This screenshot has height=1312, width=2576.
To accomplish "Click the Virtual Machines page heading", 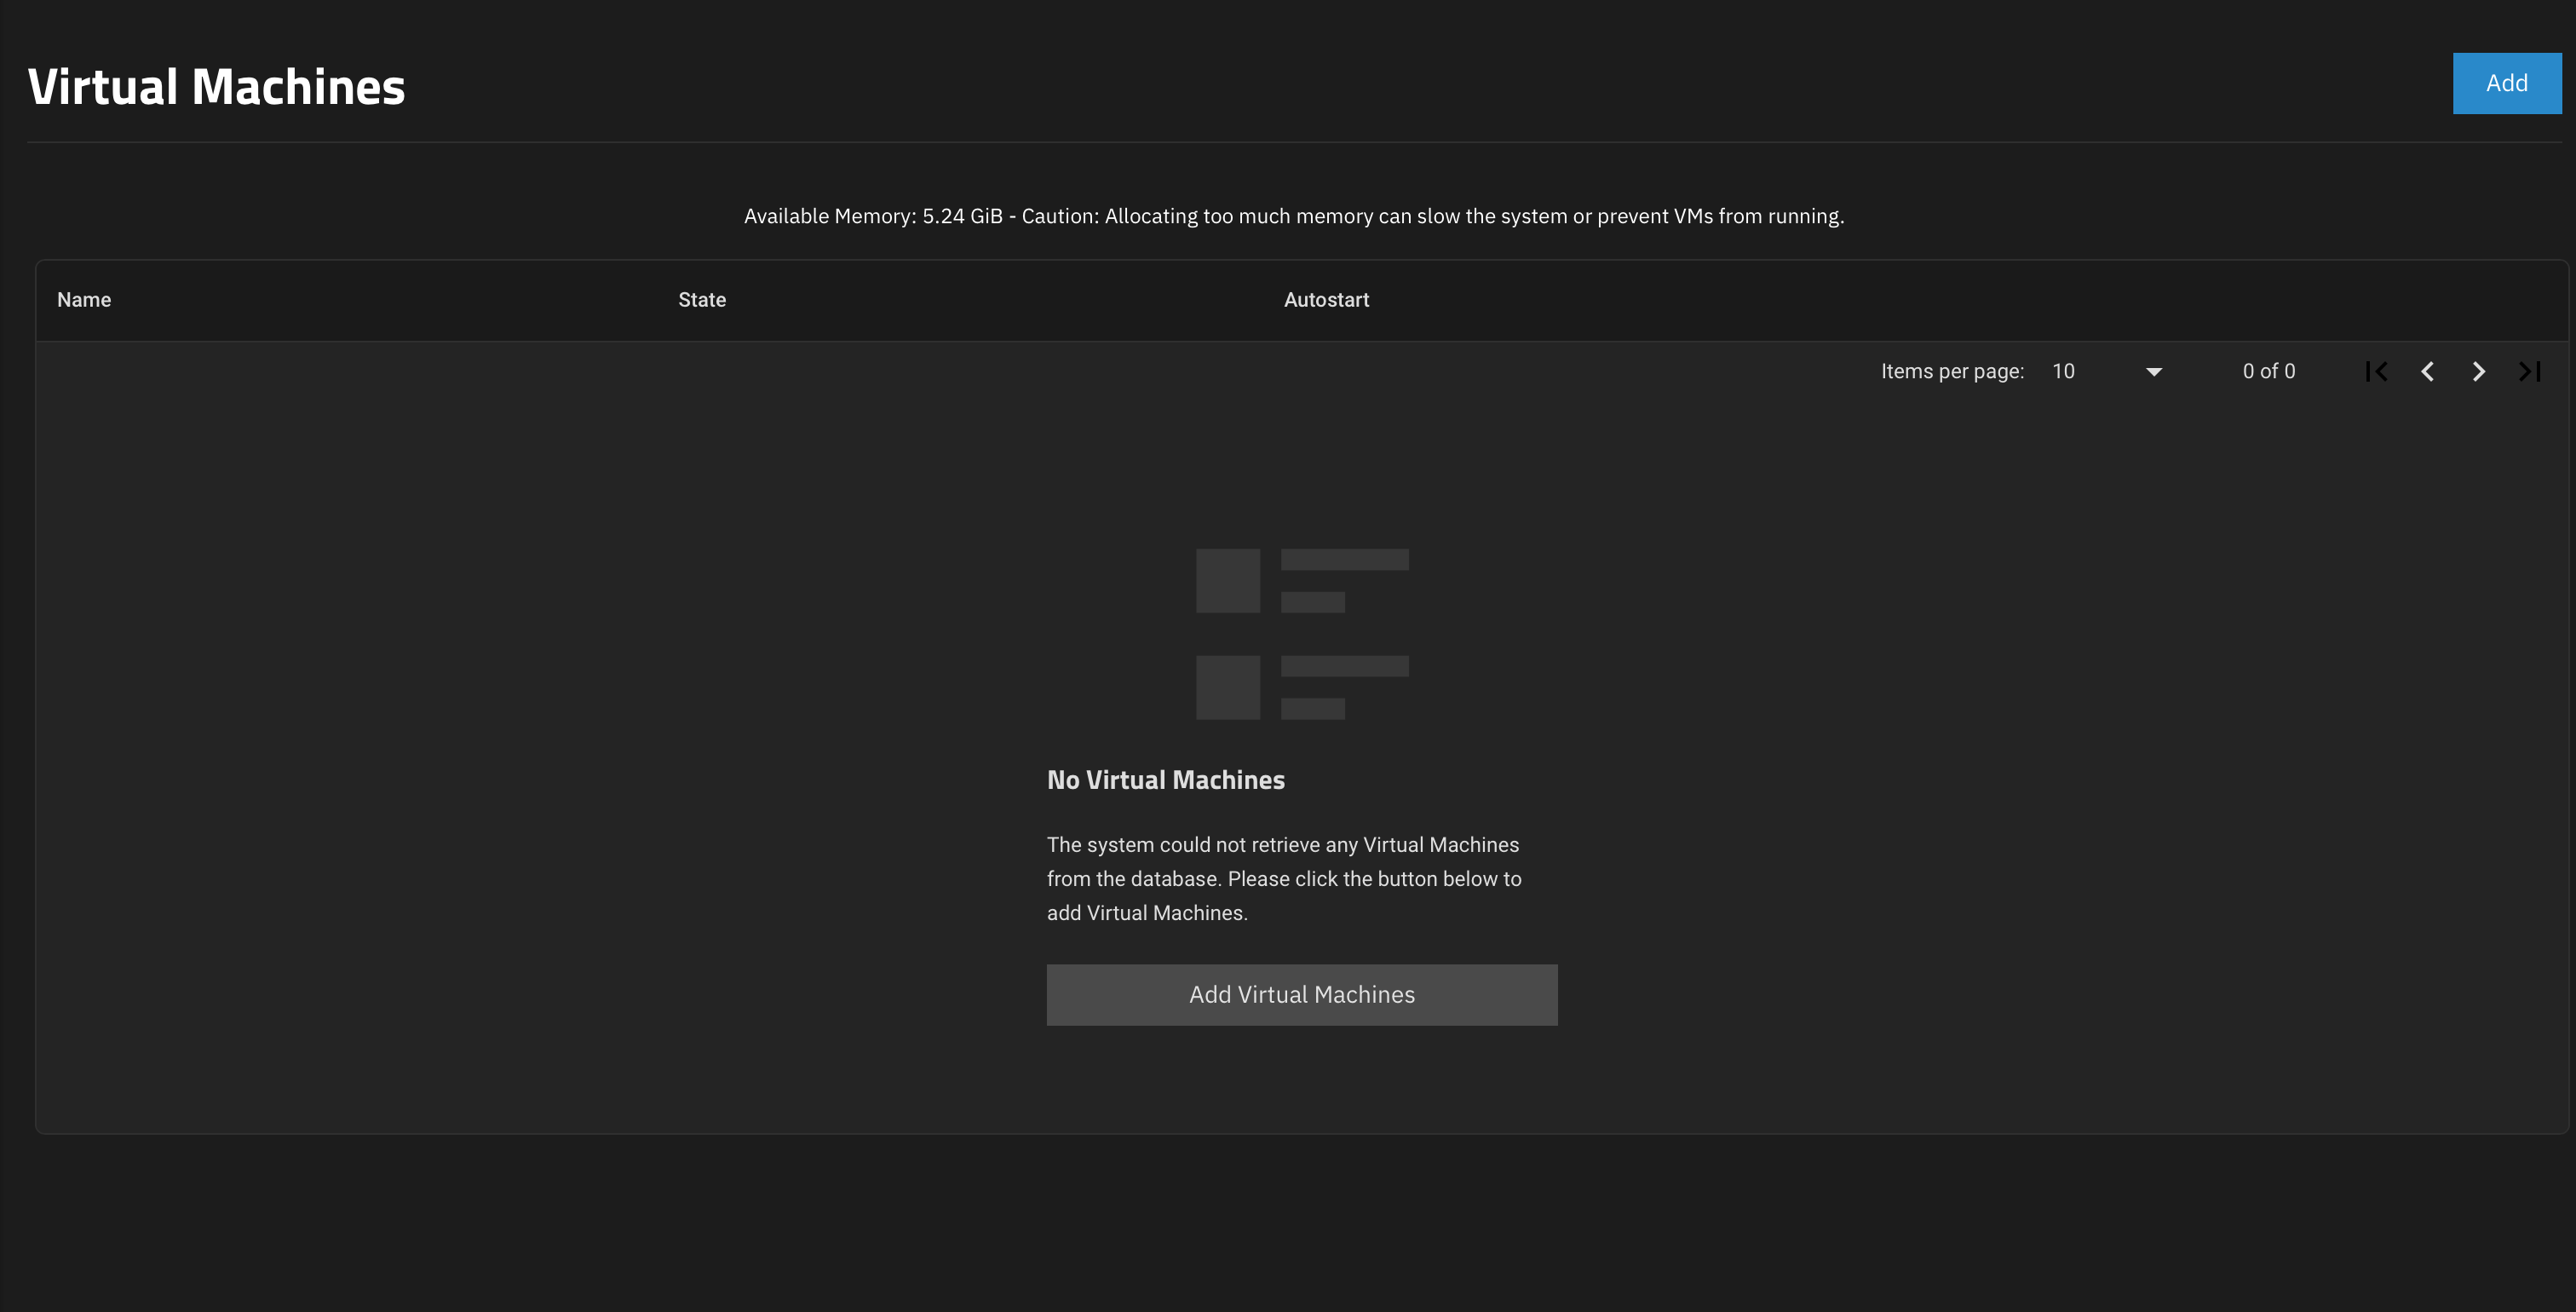I will [x=216, y=85].
